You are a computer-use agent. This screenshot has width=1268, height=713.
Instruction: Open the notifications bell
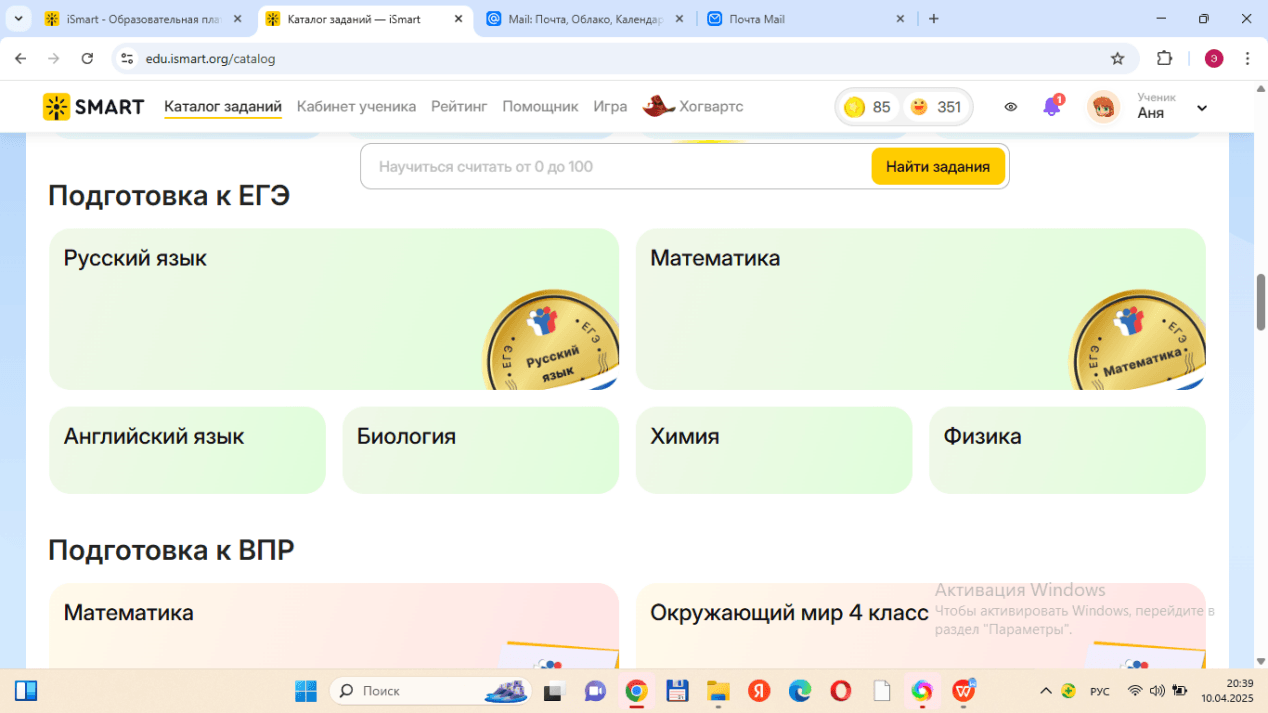(1052, 107)
